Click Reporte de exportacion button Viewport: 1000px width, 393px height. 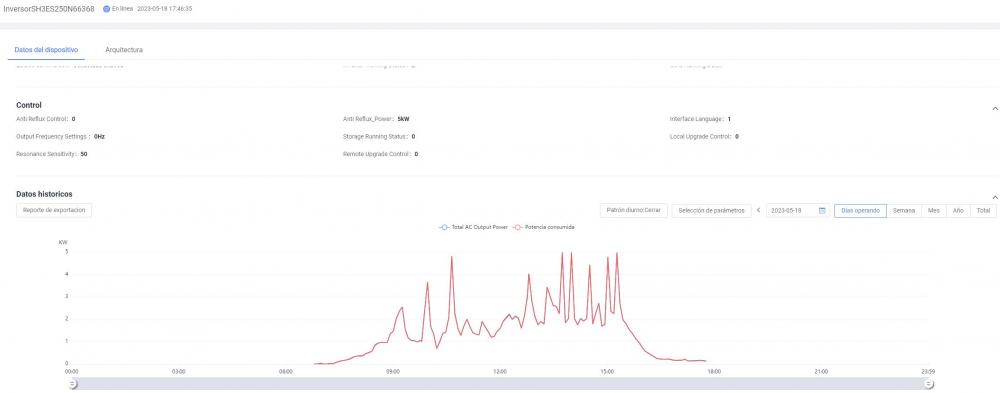click(x=54, y=211)
